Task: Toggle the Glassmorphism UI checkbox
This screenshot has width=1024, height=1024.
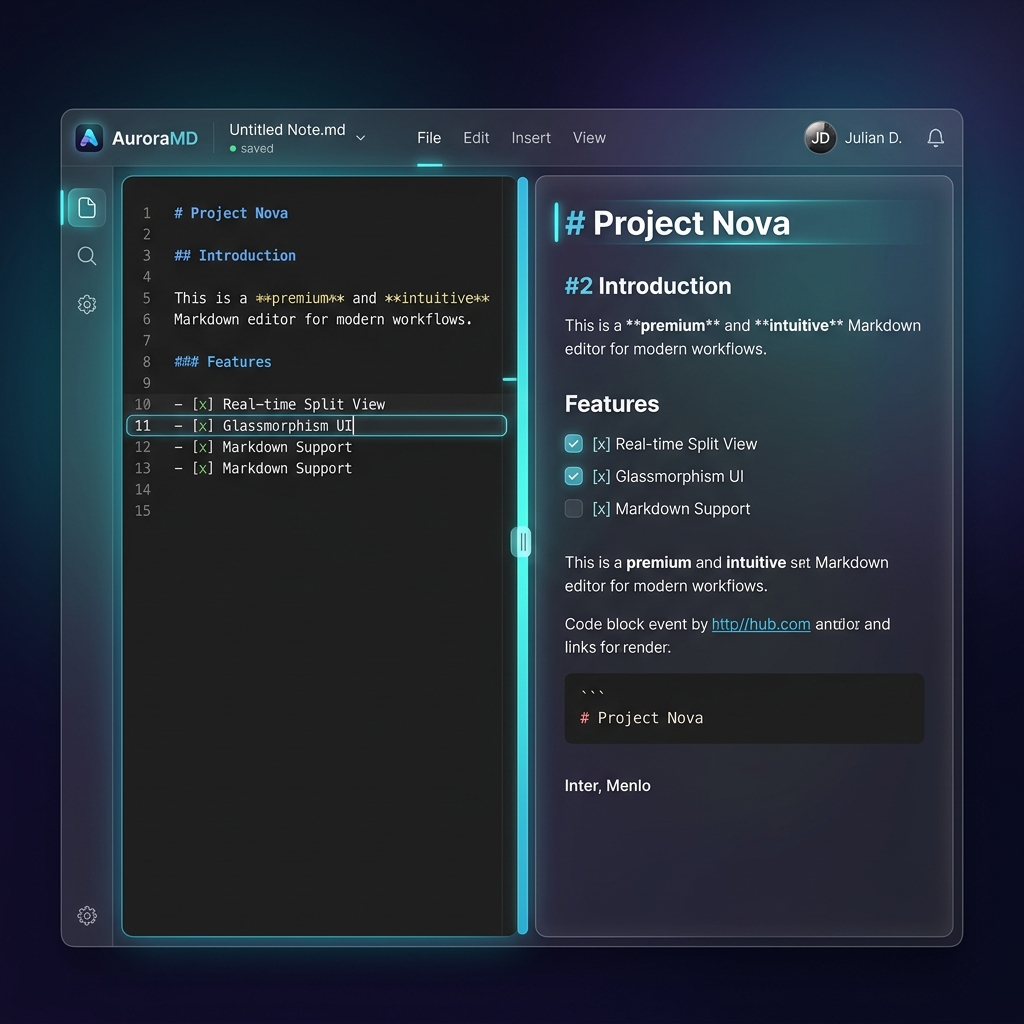Action: click(x=573, y=476)
